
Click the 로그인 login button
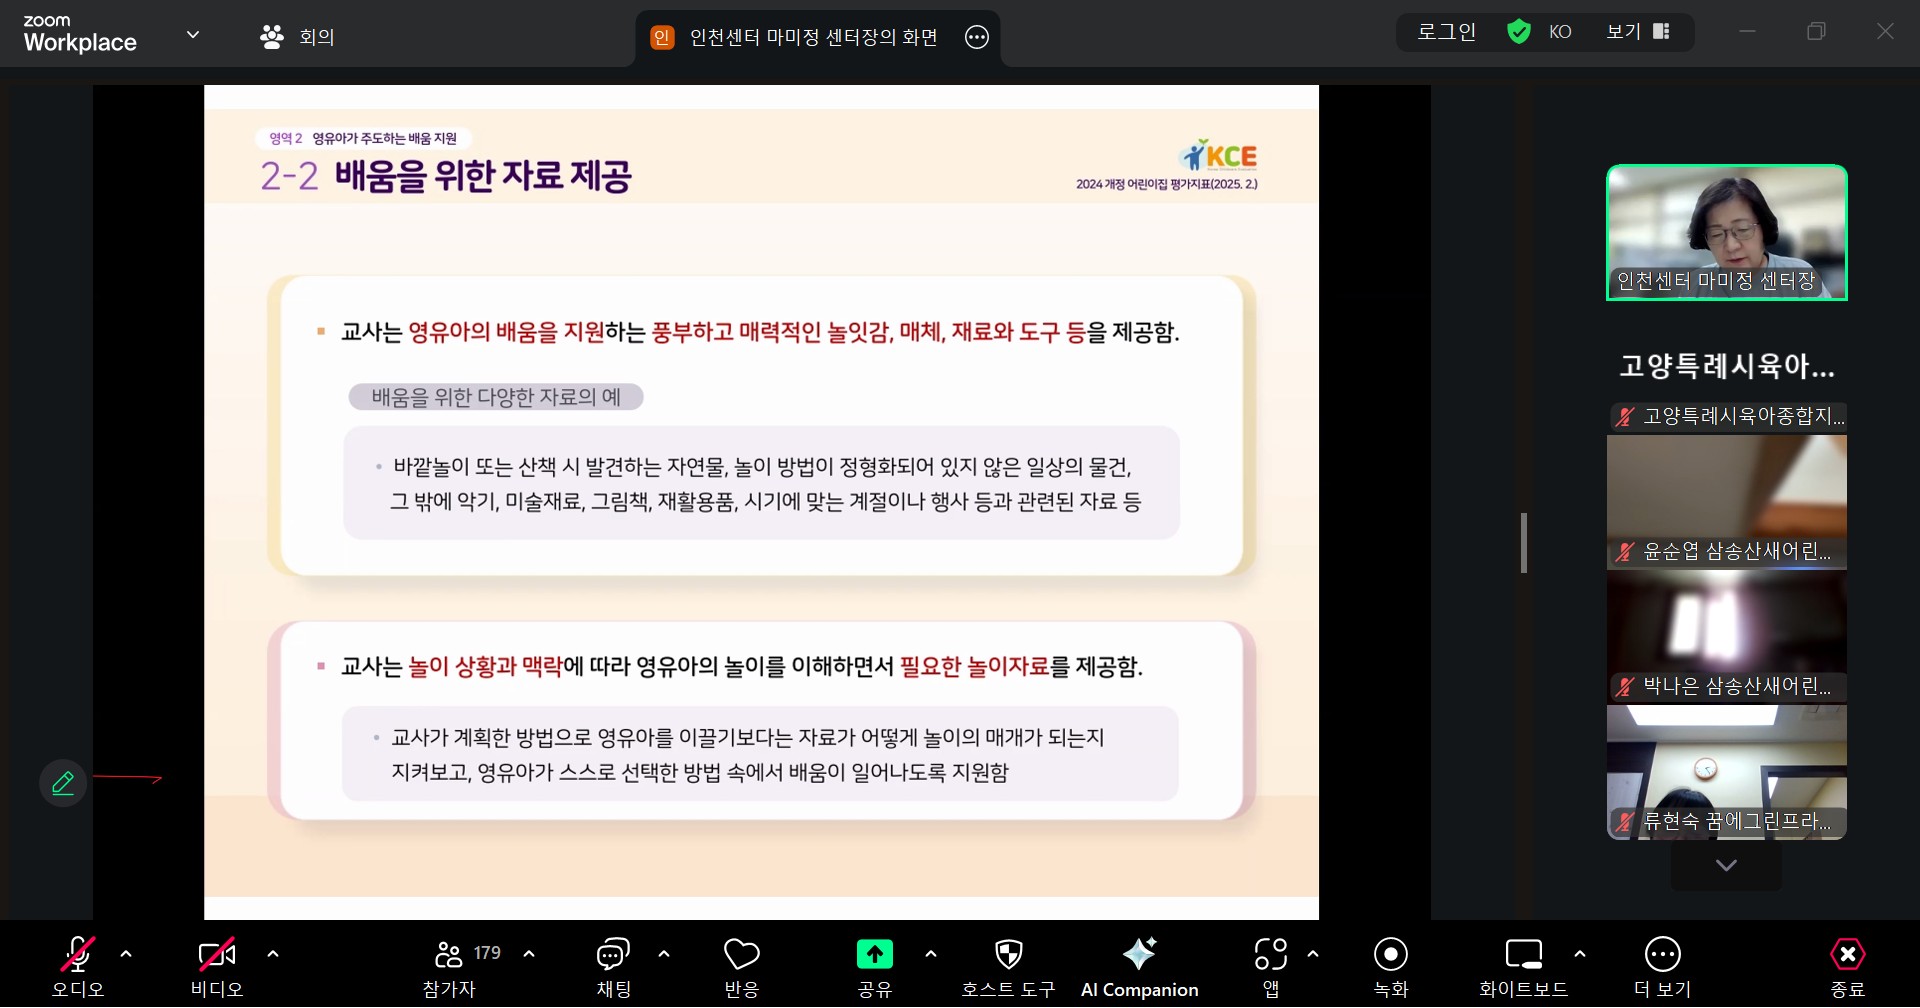[1446, 32]
